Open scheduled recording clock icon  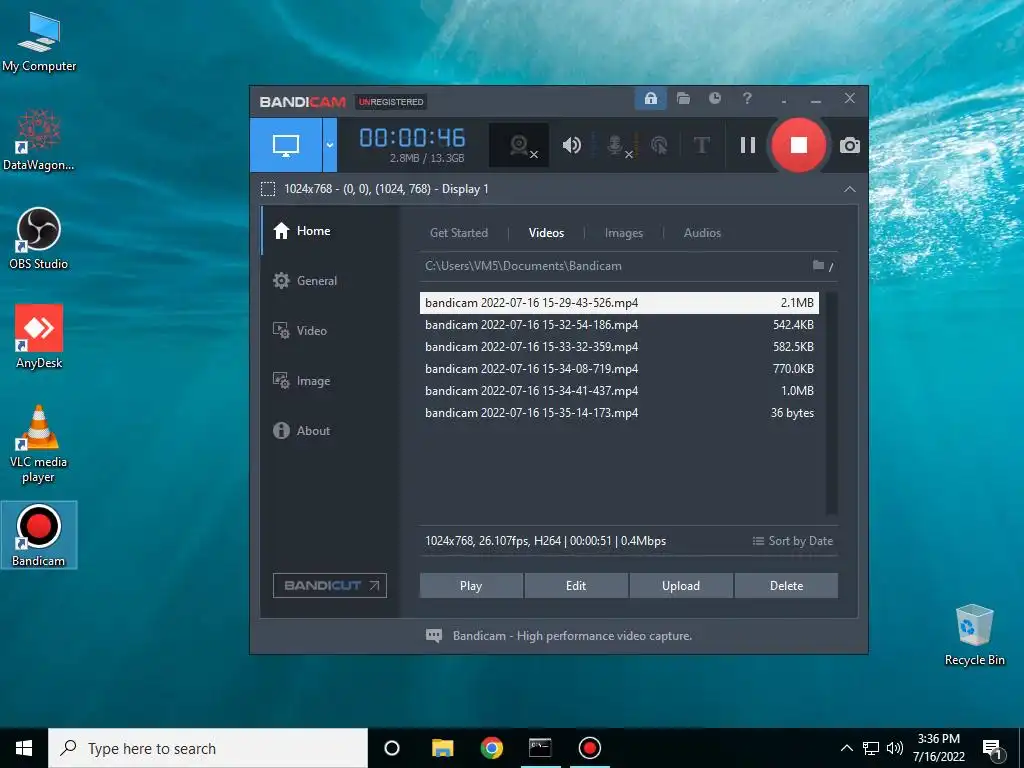tap(715, 99)
